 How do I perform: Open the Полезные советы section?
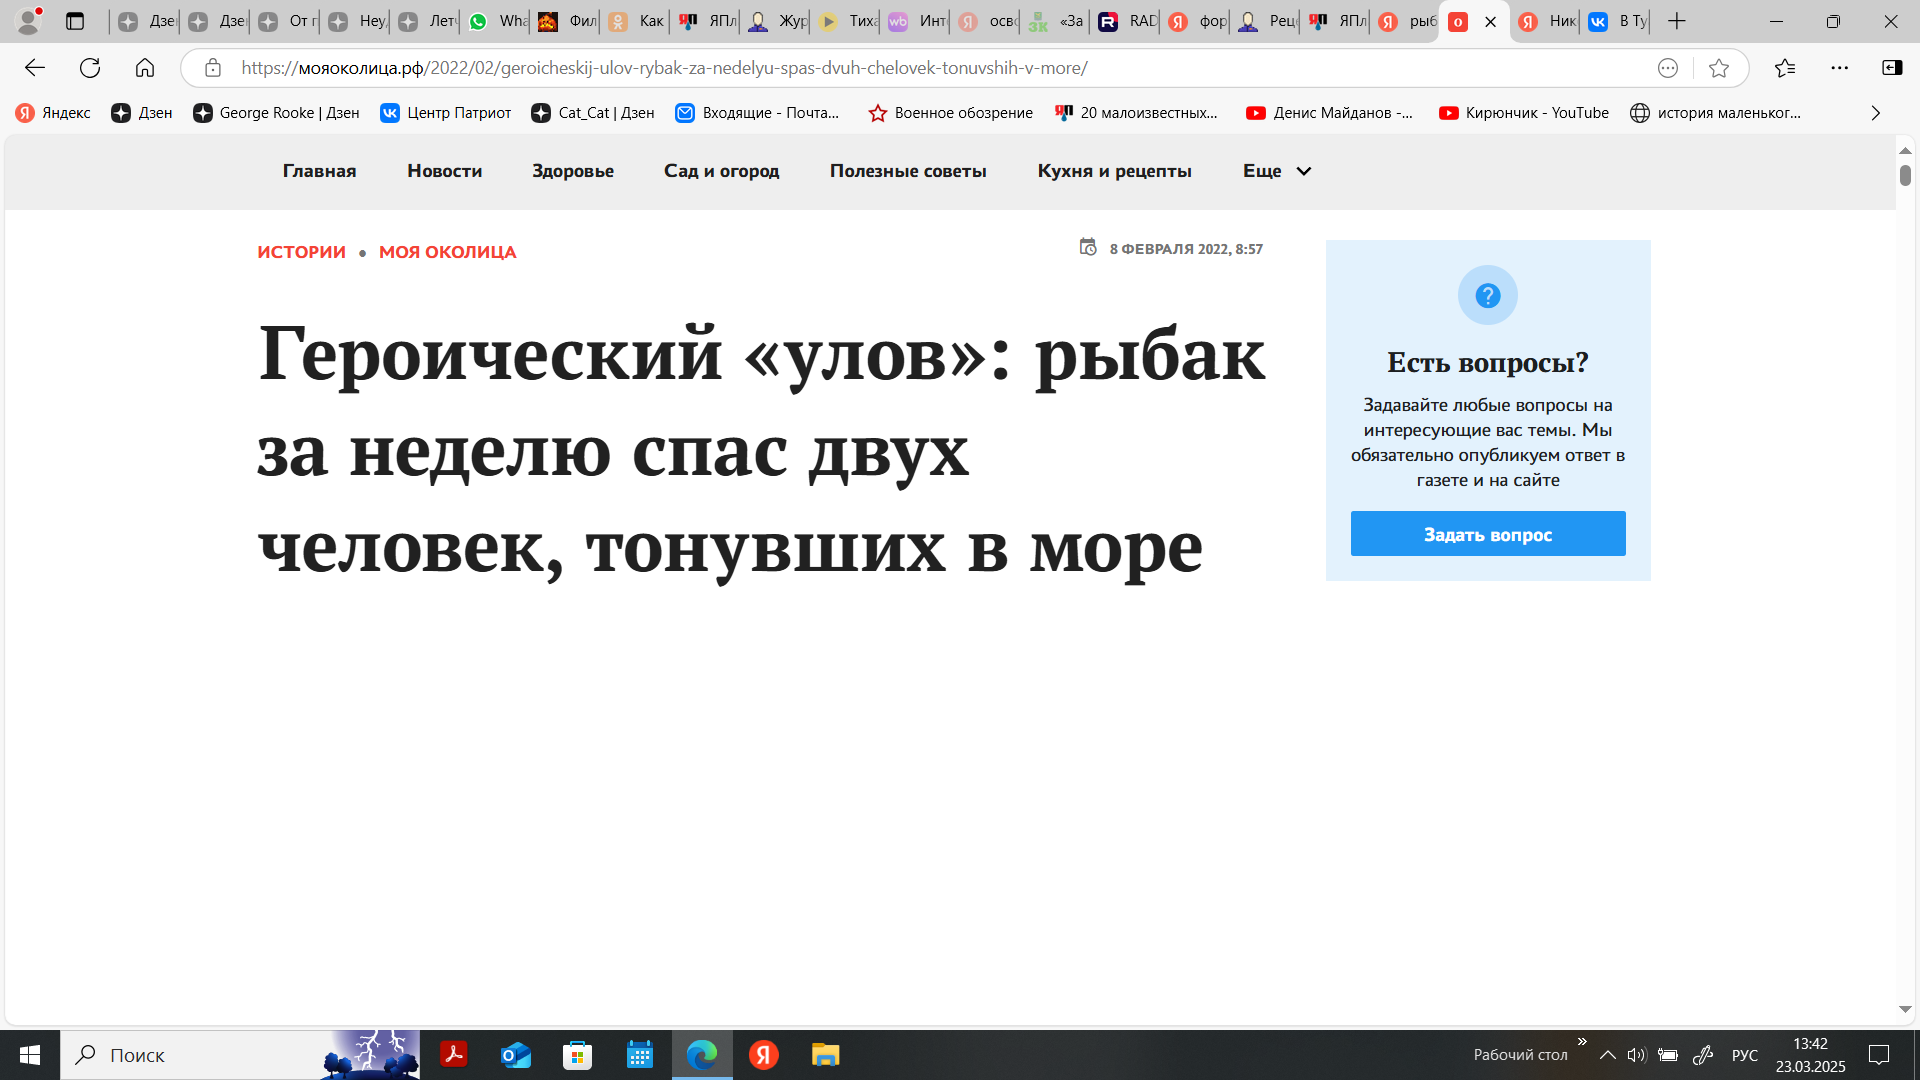click(x=908, y=171)
